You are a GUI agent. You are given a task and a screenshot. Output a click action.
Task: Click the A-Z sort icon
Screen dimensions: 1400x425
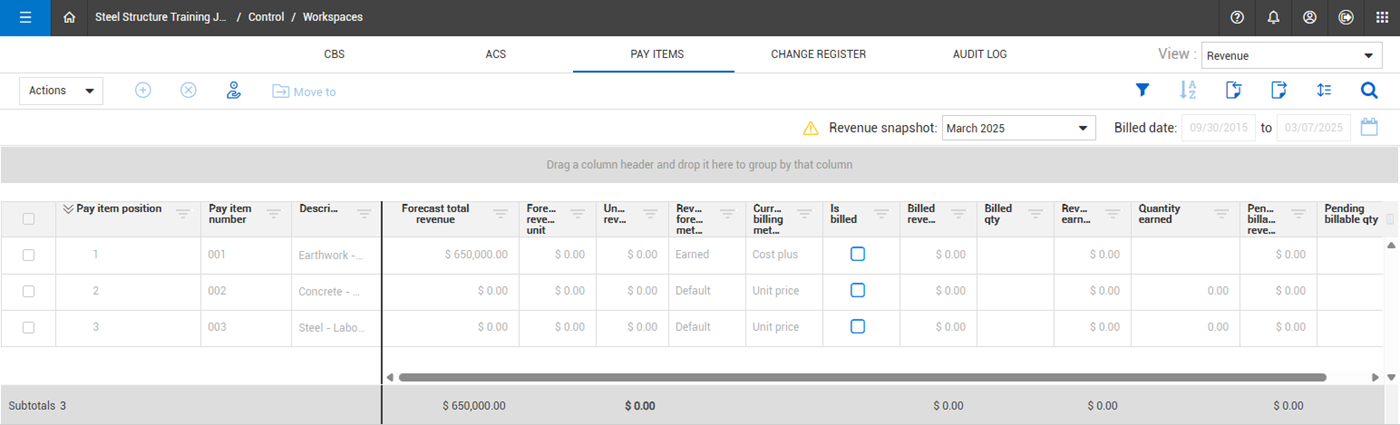(x=1188, y=90)
